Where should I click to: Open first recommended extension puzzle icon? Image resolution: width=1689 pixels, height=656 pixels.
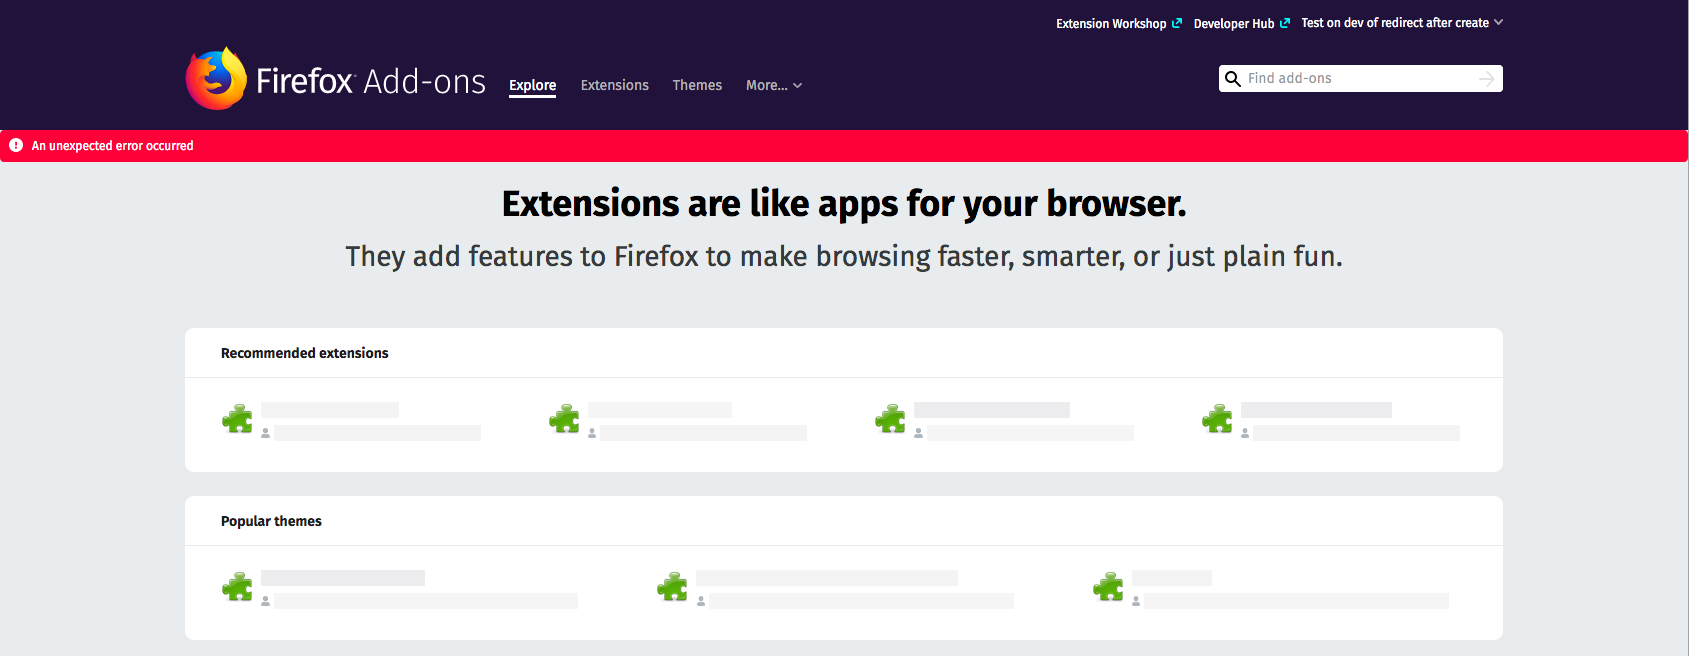click(237, 418)
